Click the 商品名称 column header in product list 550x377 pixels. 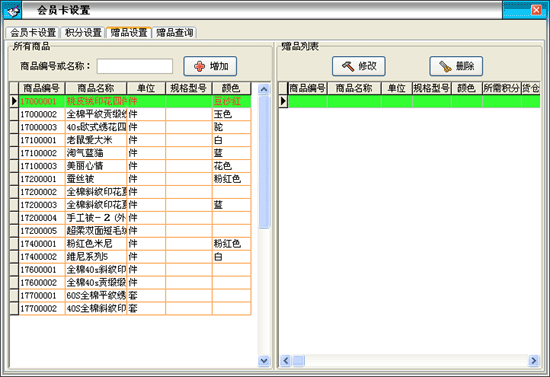96,88
